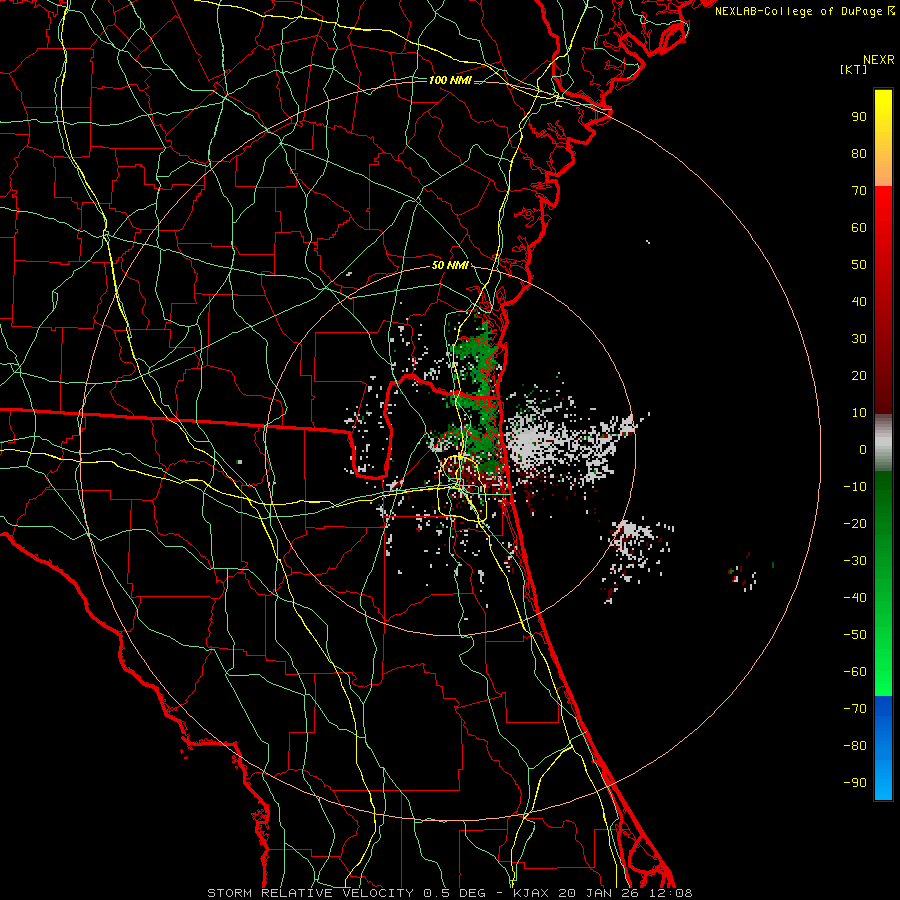Pick the bright red segment of color bar
This screenshot has width=900, height=900.
click(x=883, y=300)
